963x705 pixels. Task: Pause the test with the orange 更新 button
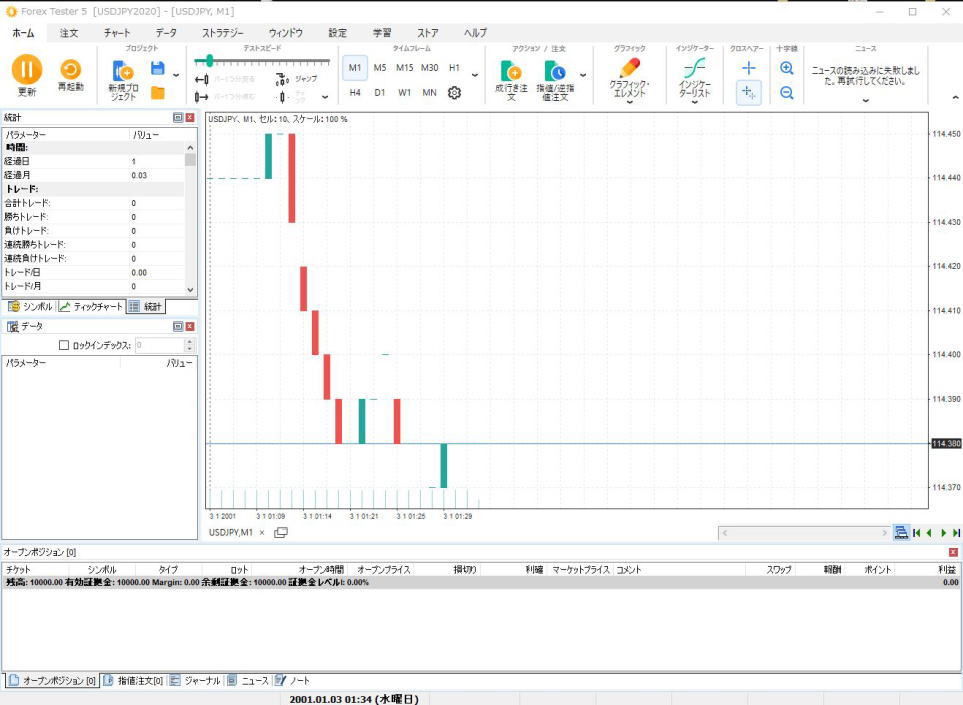[x=27, y=70]
